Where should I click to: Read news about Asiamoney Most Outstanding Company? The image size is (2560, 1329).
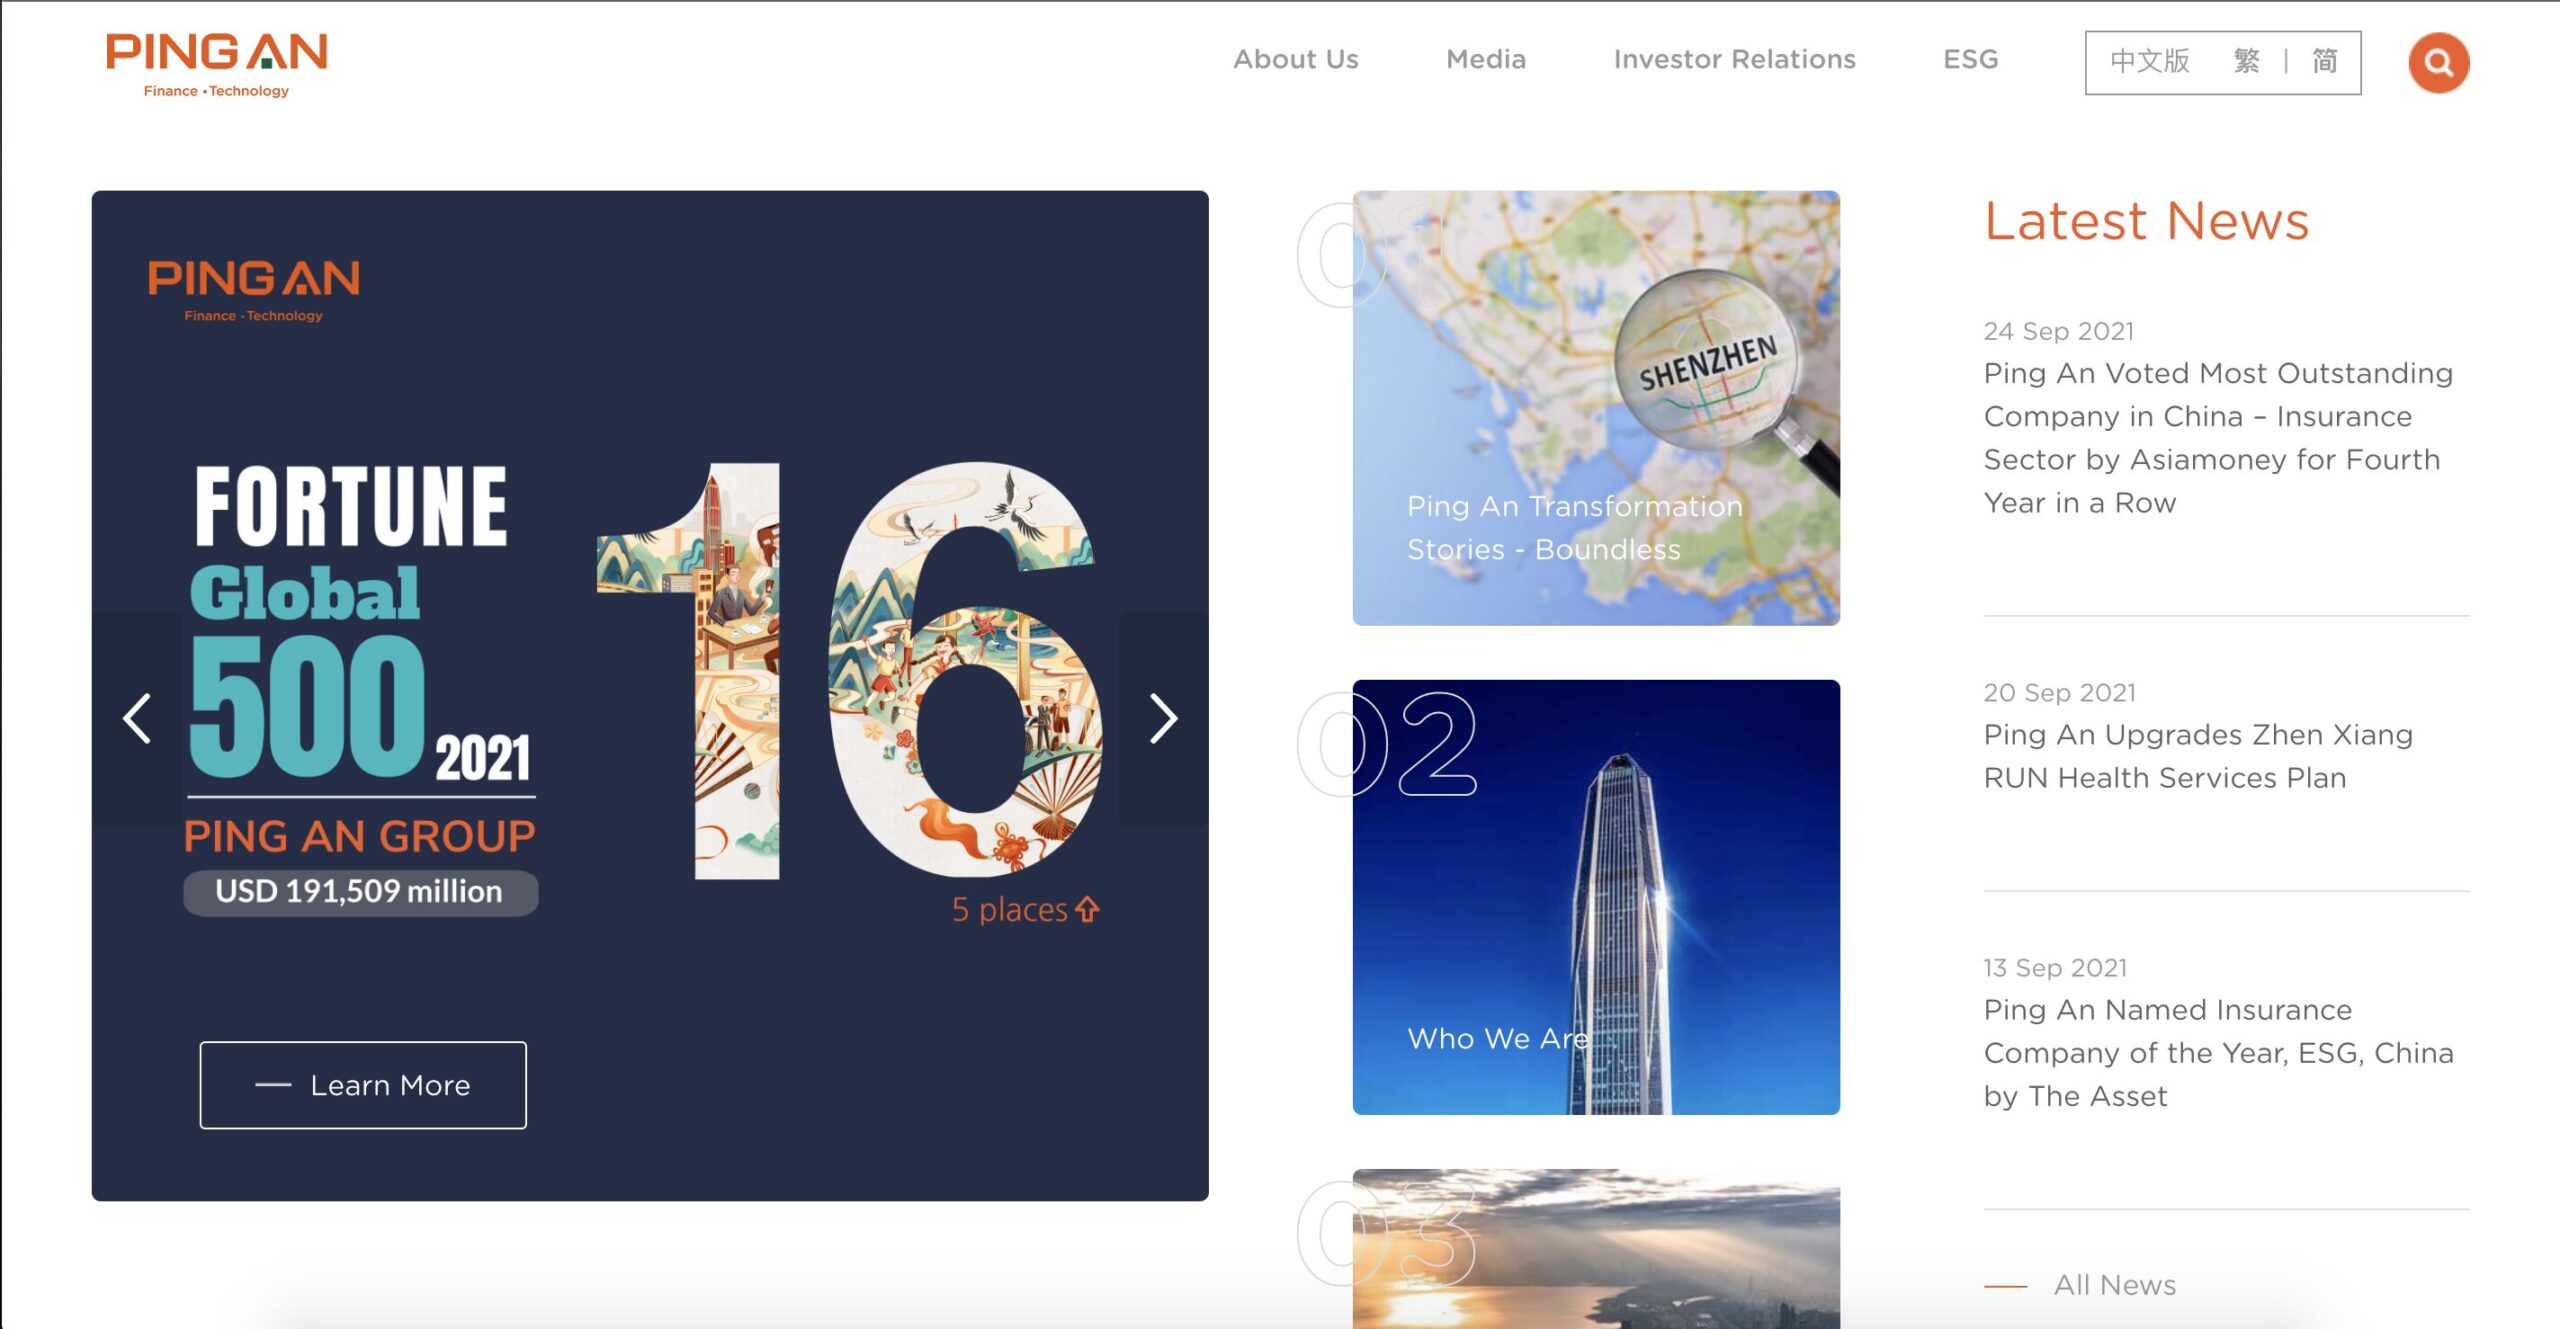pyautogui.click(x=2218, y=438)
